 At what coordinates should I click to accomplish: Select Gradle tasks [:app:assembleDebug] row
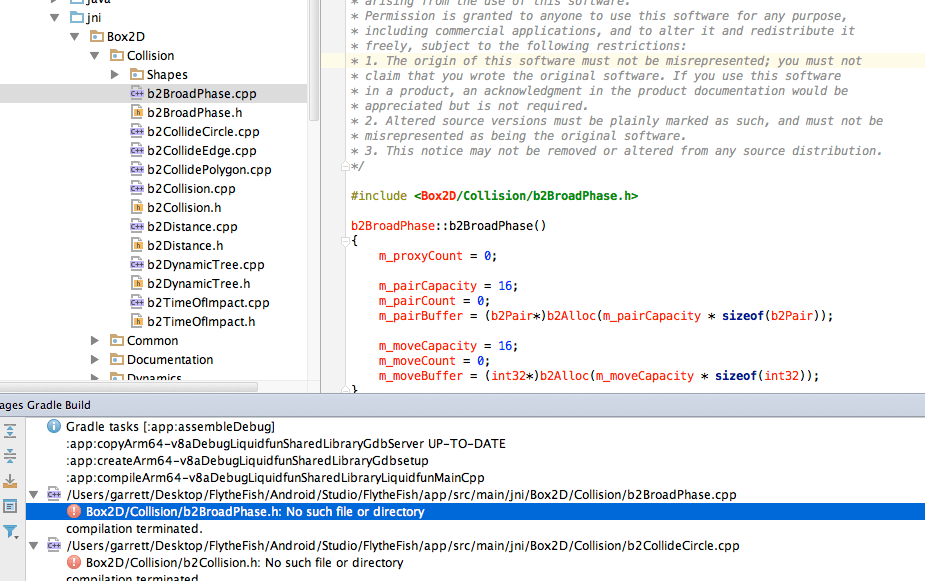click(x=170, y=426)
